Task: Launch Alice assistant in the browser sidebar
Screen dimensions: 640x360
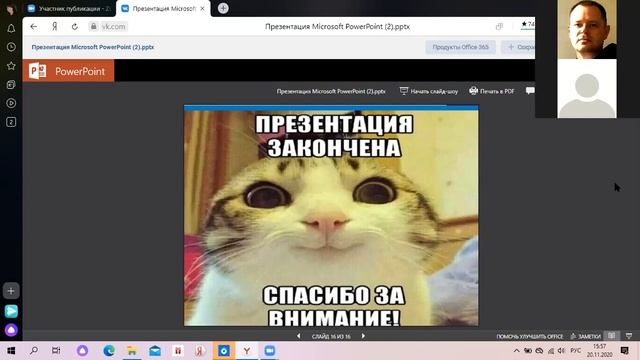Action: point(11,330)
